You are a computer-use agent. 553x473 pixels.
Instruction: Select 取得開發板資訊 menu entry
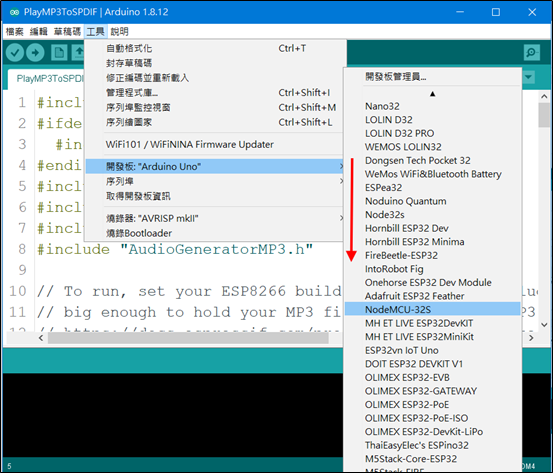tap(214, 196)
